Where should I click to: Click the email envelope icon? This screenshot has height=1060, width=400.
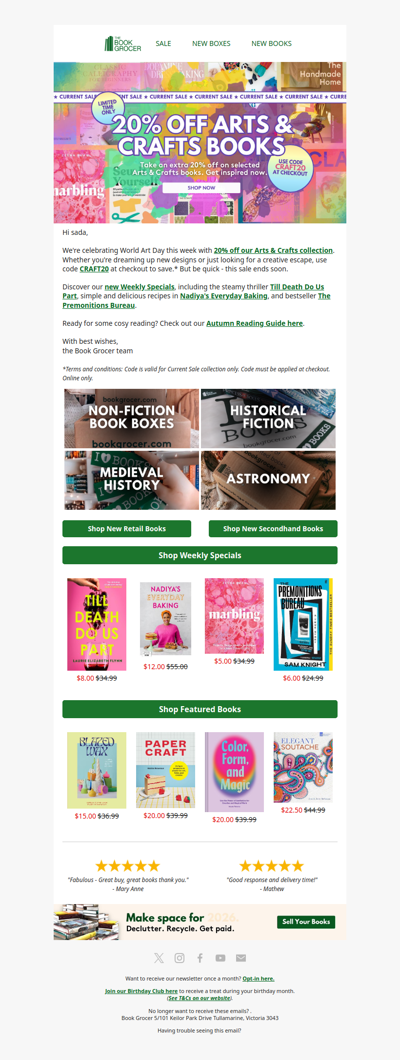[241, 958]
